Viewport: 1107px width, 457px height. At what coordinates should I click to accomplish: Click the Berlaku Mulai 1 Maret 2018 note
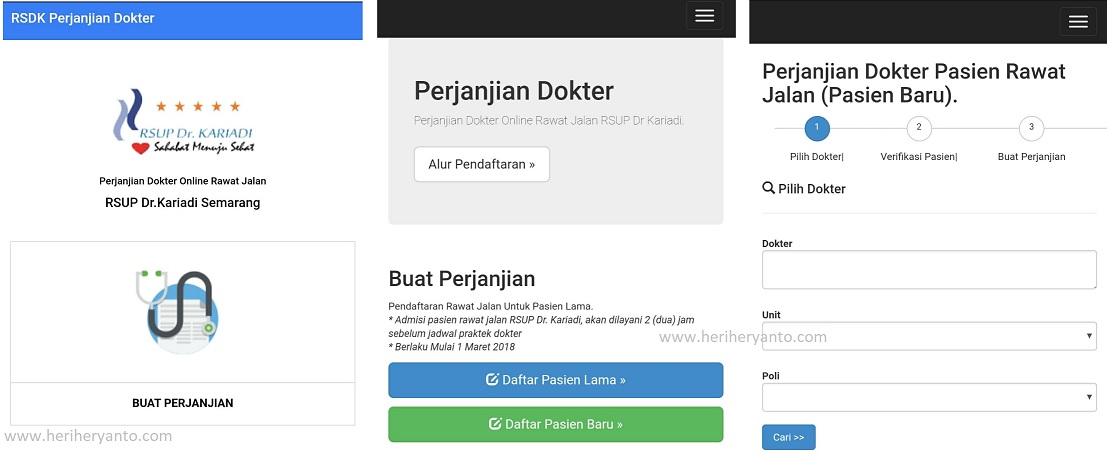(452, 347)
